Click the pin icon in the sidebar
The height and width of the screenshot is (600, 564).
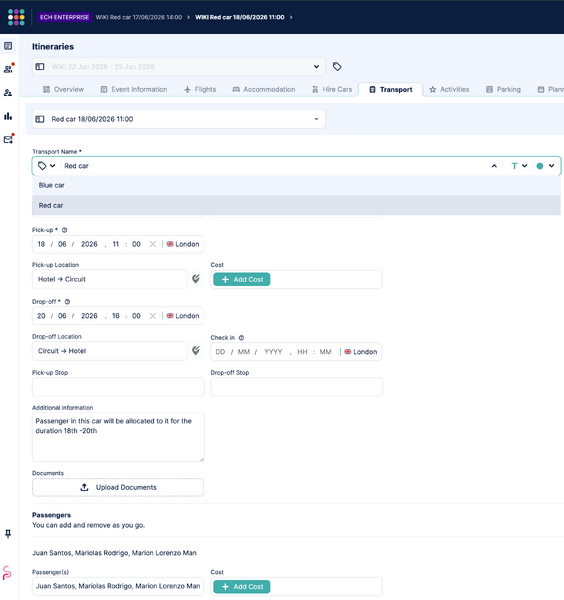click(x=8, y=533)
